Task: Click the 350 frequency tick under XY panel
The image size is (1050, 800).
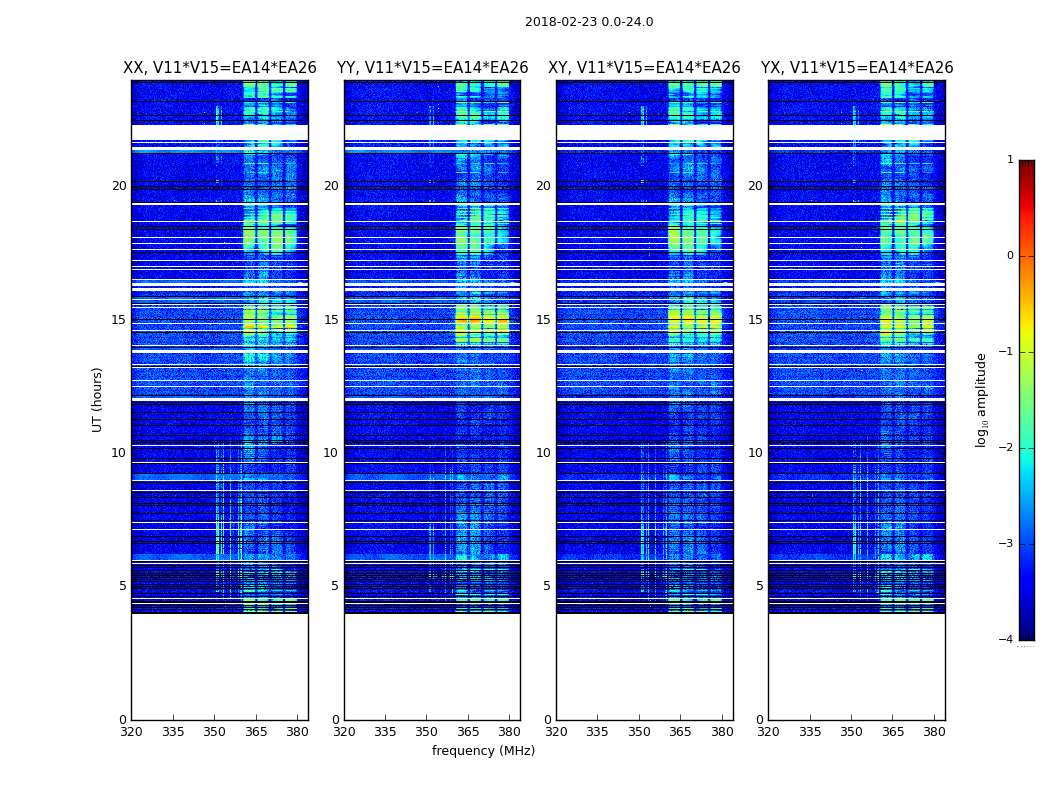Action: click(x=639, y=732)
